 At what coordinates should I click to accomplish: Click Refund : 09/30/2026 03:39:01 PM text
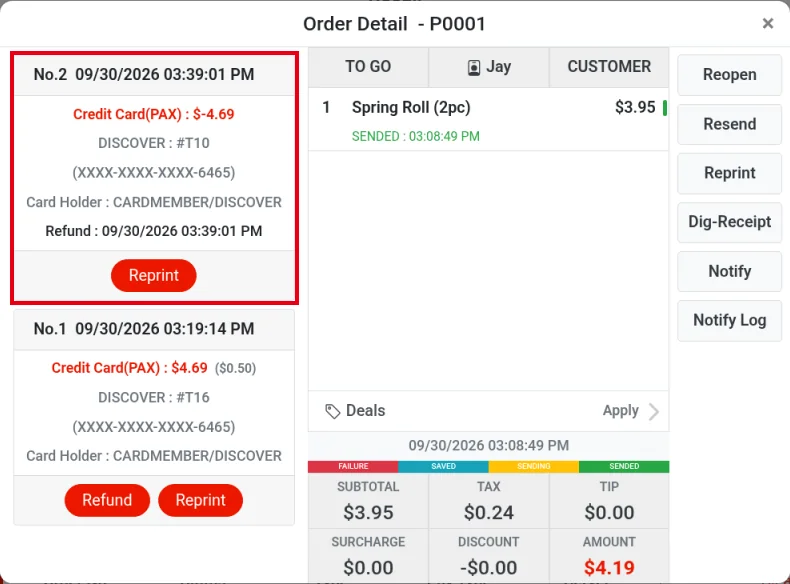pyautogui.click(x=154, y=231)
